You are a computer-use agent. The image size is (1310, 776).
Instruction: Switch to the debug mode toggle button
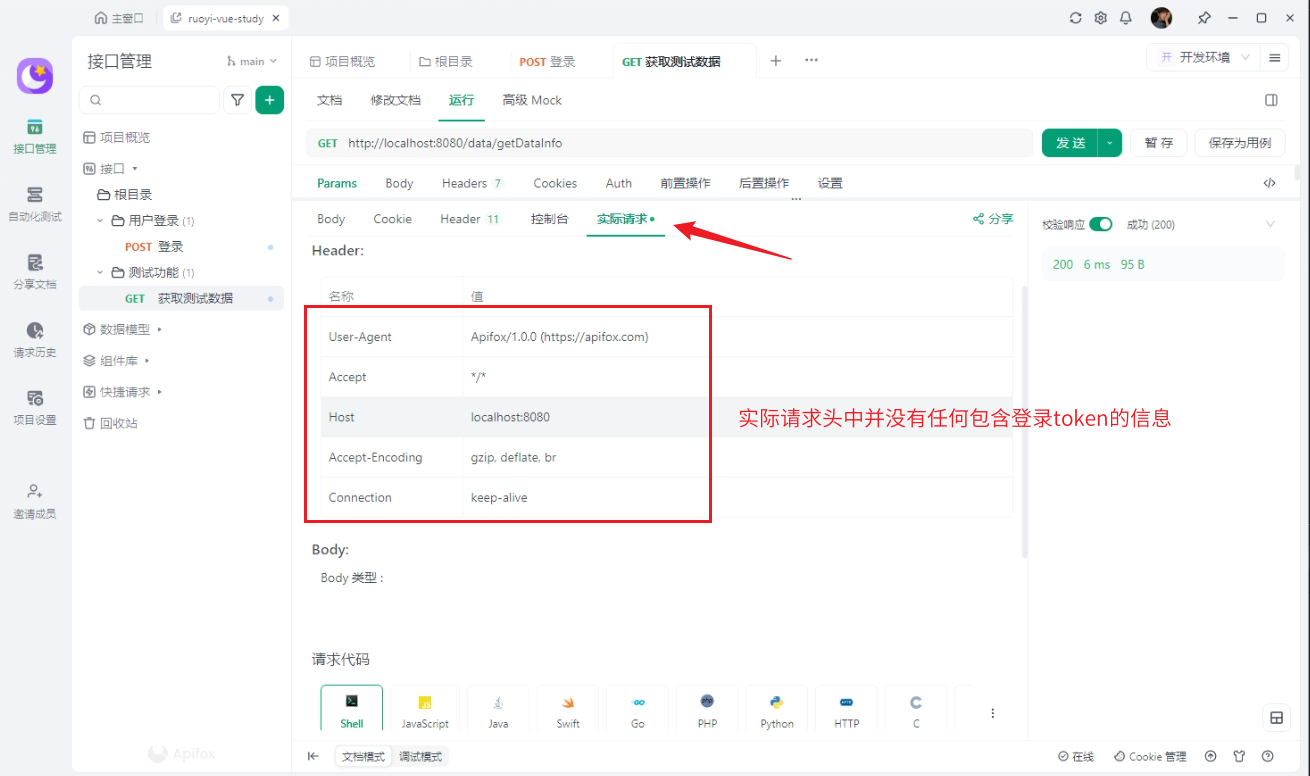click(420, 757)
